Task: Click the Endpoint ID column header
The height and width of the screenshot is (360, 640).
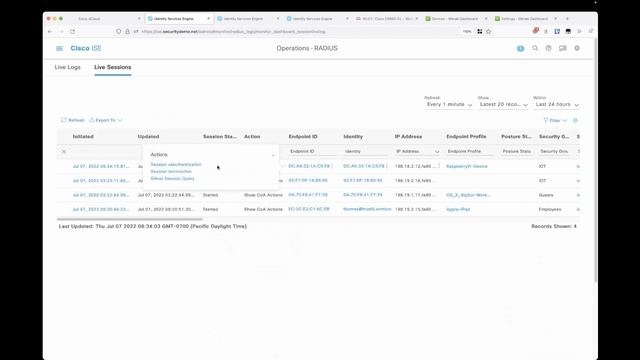Action: coord(303,137)
